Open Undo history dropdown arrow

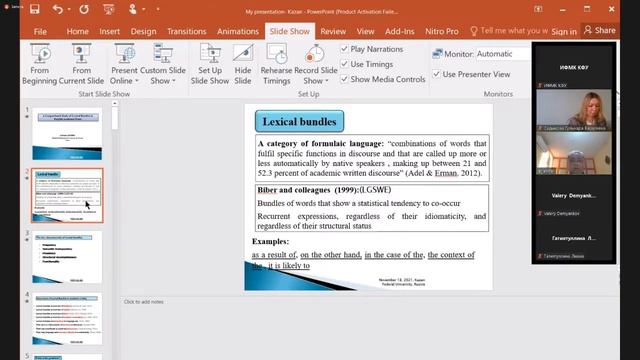tap(69, 9)
